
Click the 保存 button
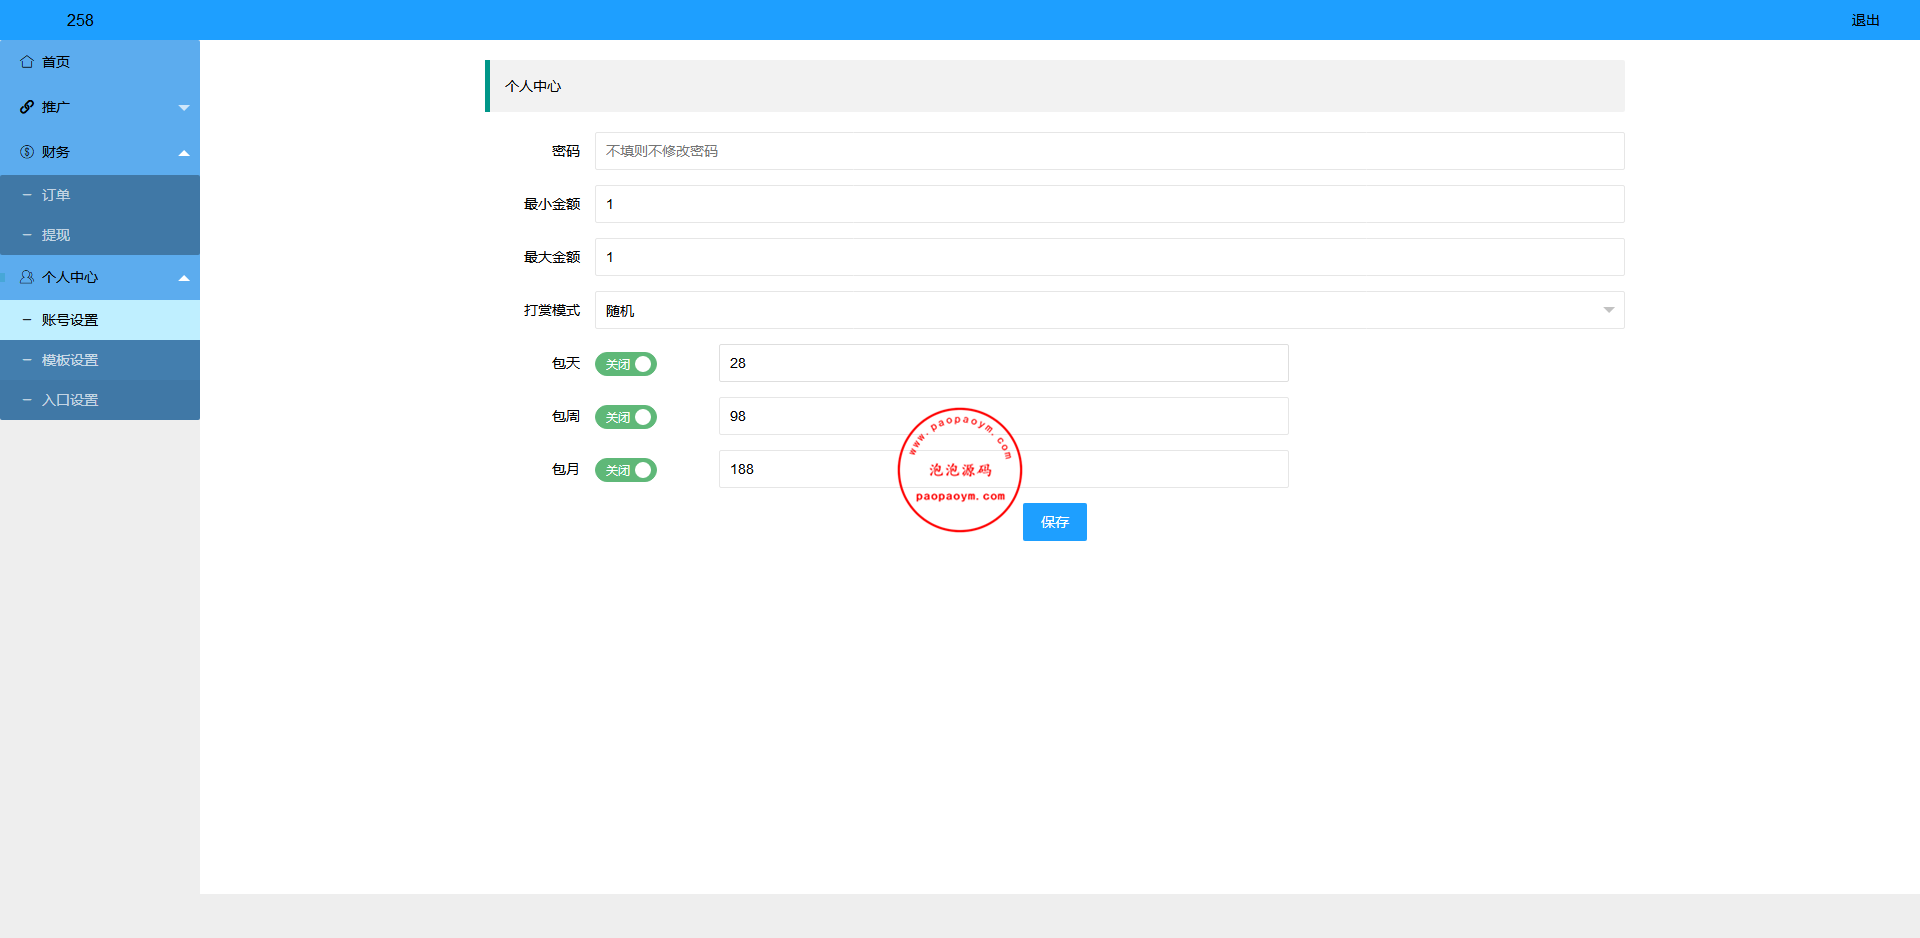[x=1054, y=522]
